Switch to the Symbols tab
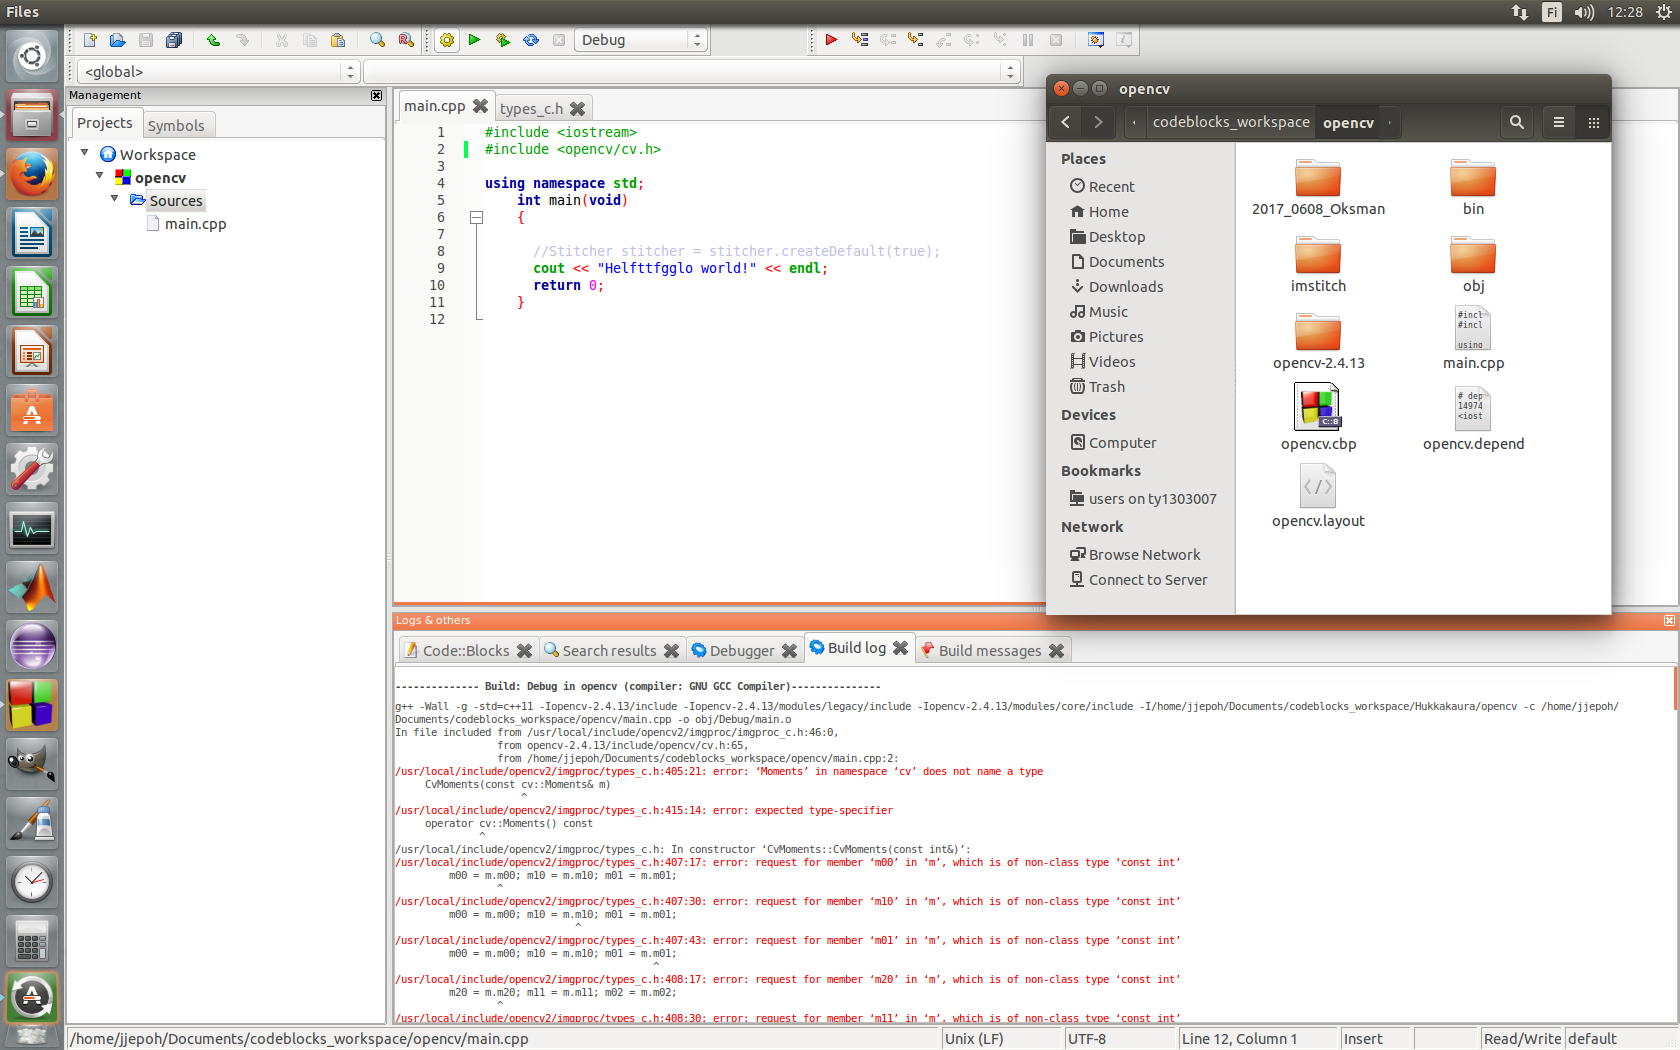This screenshot has width=1680, height=1050. click(176, 125)
